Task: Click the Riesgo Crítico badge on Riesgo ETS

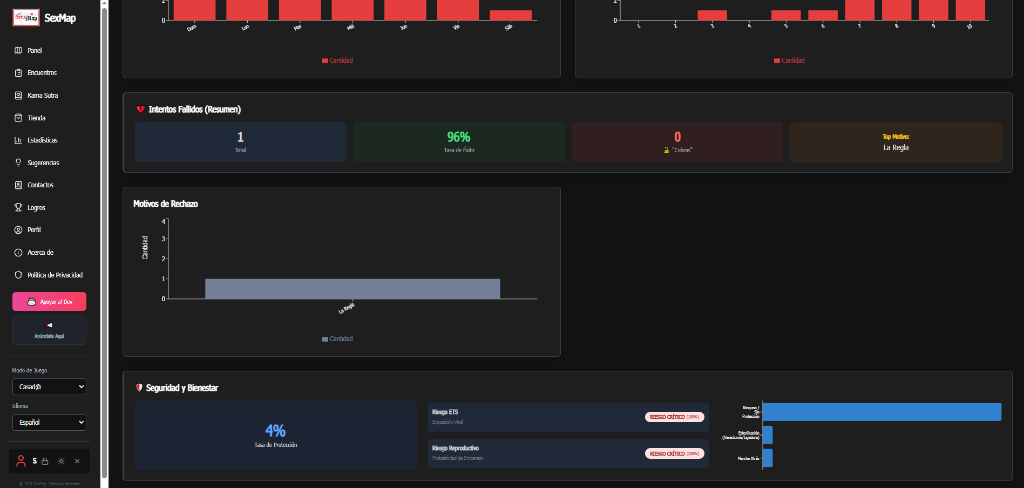Action: [675, 417]
